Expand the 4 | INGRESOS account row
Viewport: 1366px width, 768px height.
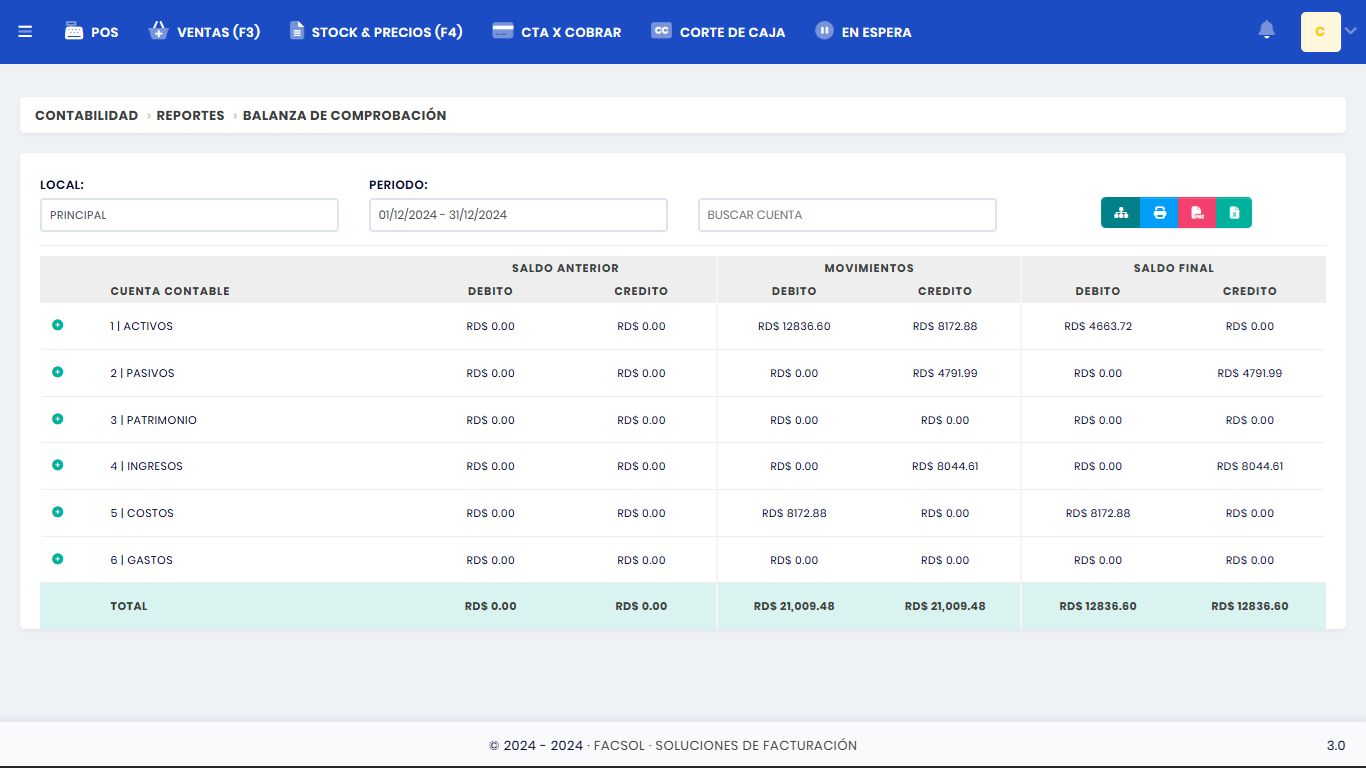(57, 465)
